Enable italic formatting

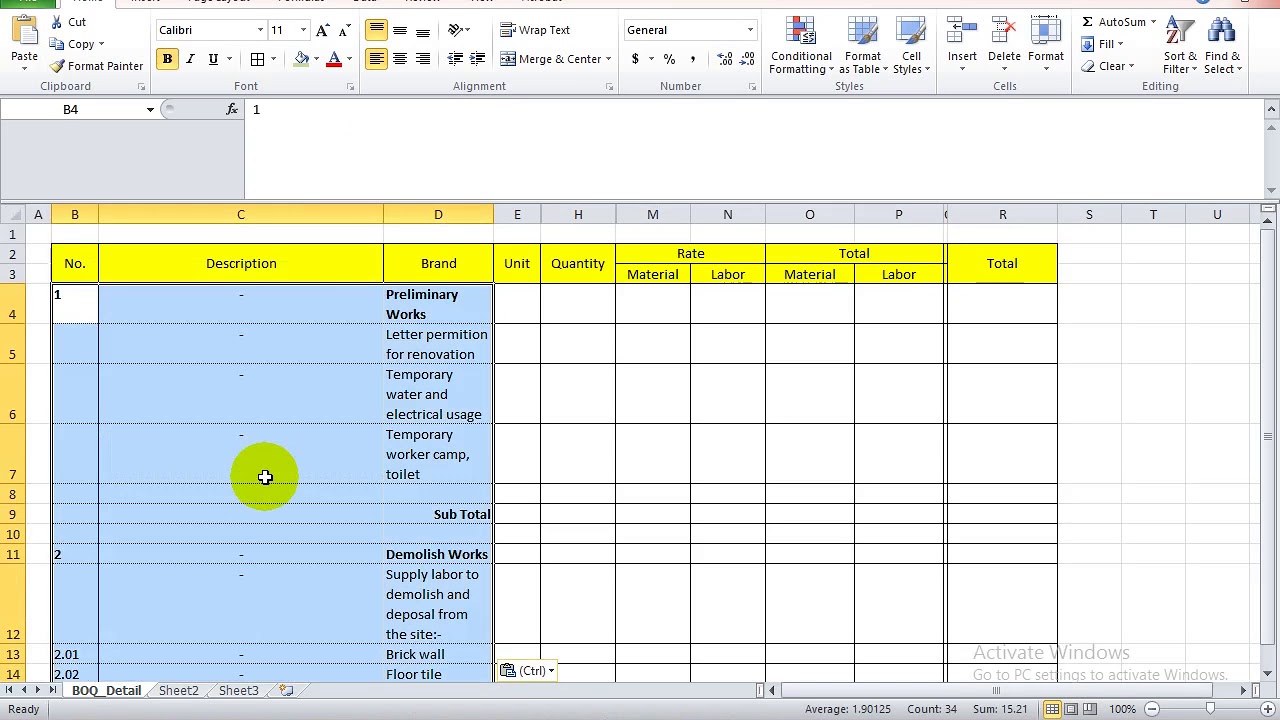pos(190,59)
